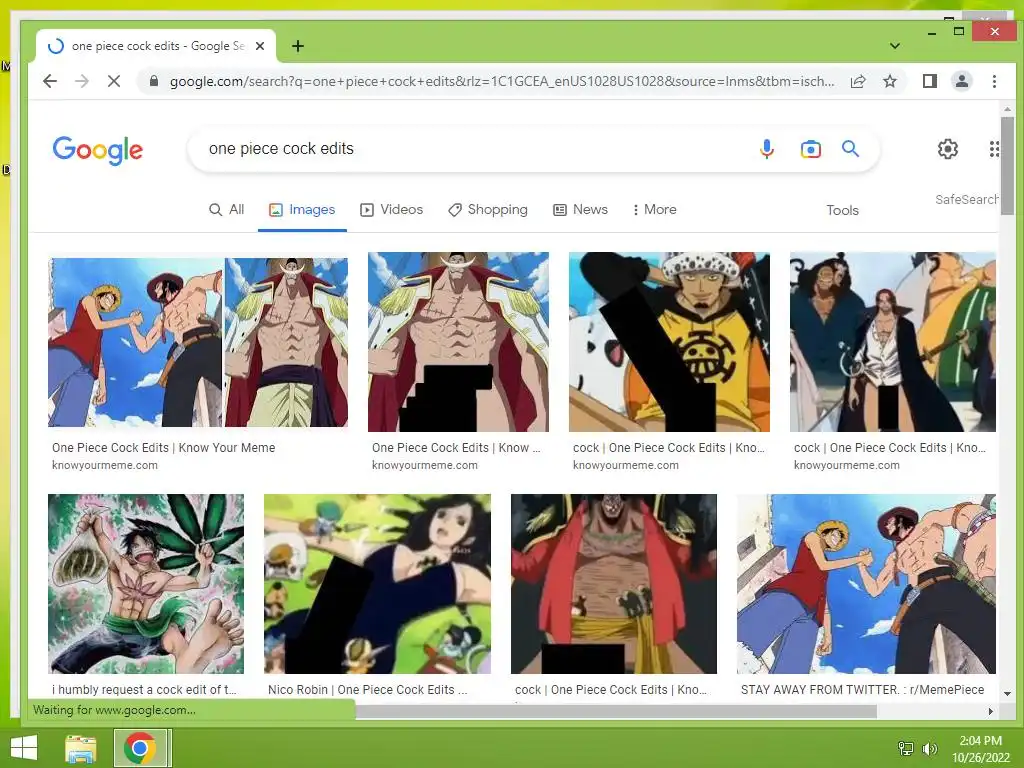Click Chrome icon in the taskbar
1024x768 pixels.
(140, 748)
